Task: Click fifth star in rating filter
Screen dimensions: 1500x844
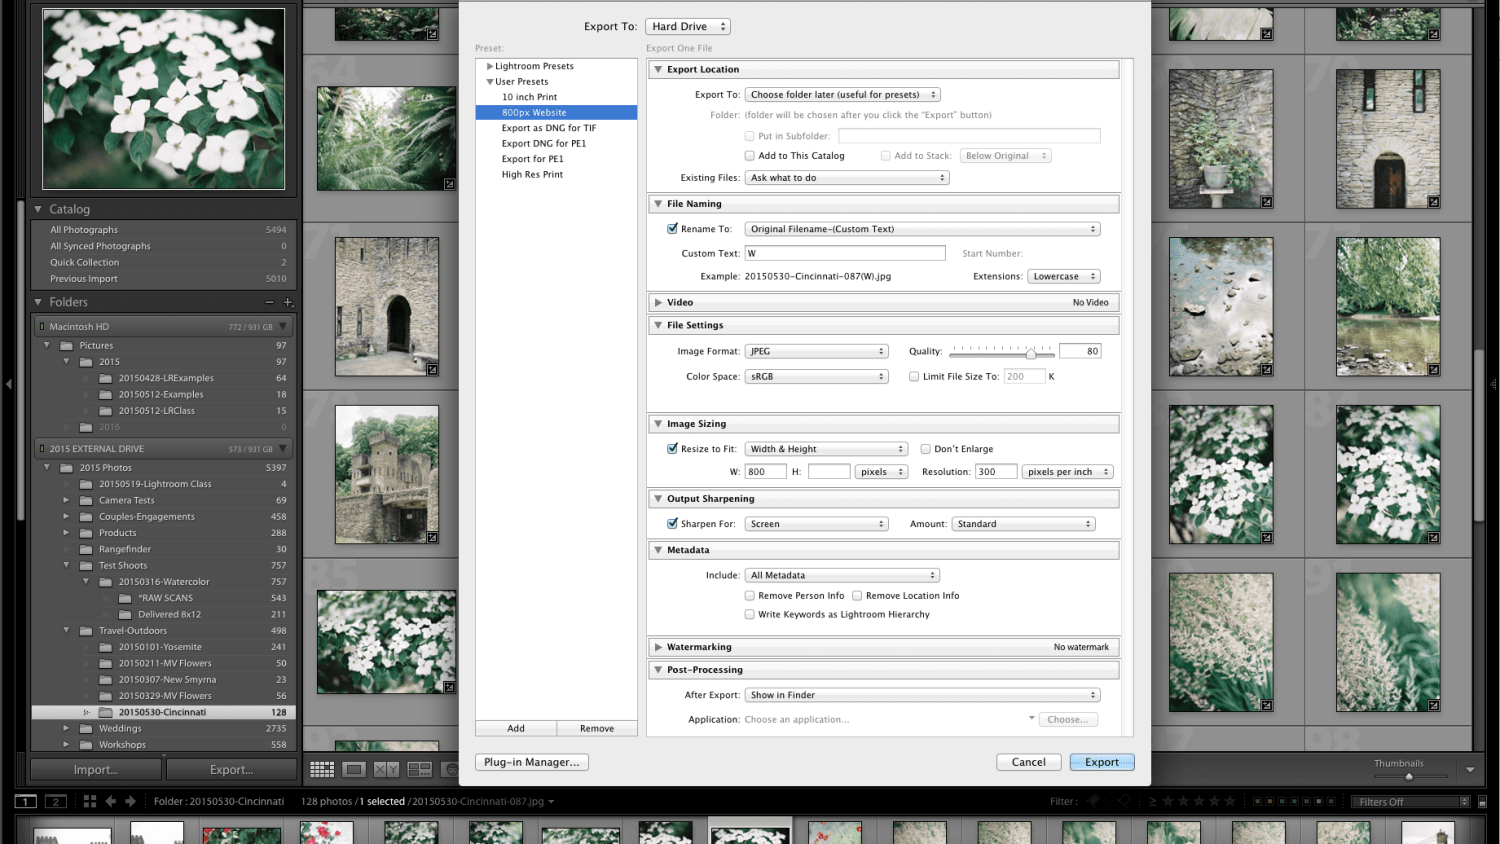Action: [x=1230, y=801]
